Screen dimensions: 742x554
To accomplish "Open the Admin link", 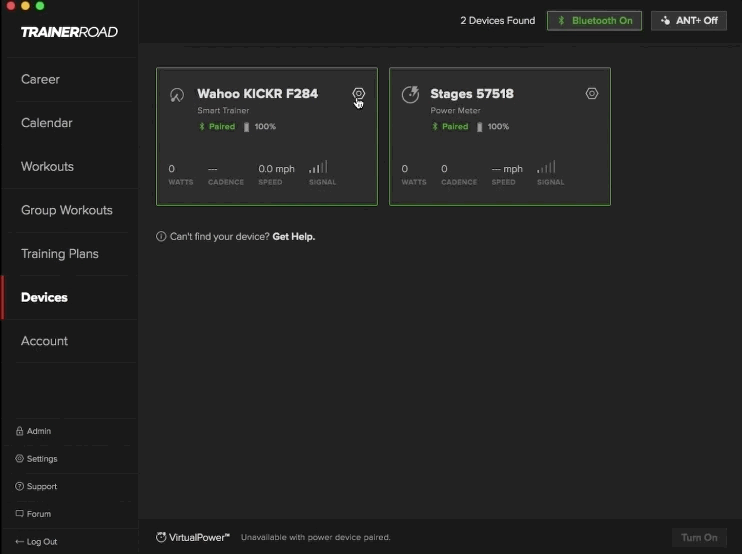I will [x=39, y=431].
